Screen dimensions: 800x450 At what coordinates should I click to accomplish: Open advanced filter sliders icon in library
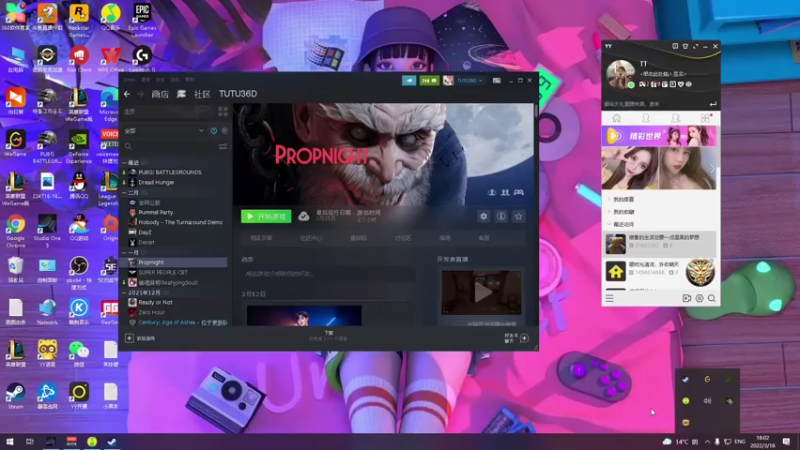click(x=223, y=146)
